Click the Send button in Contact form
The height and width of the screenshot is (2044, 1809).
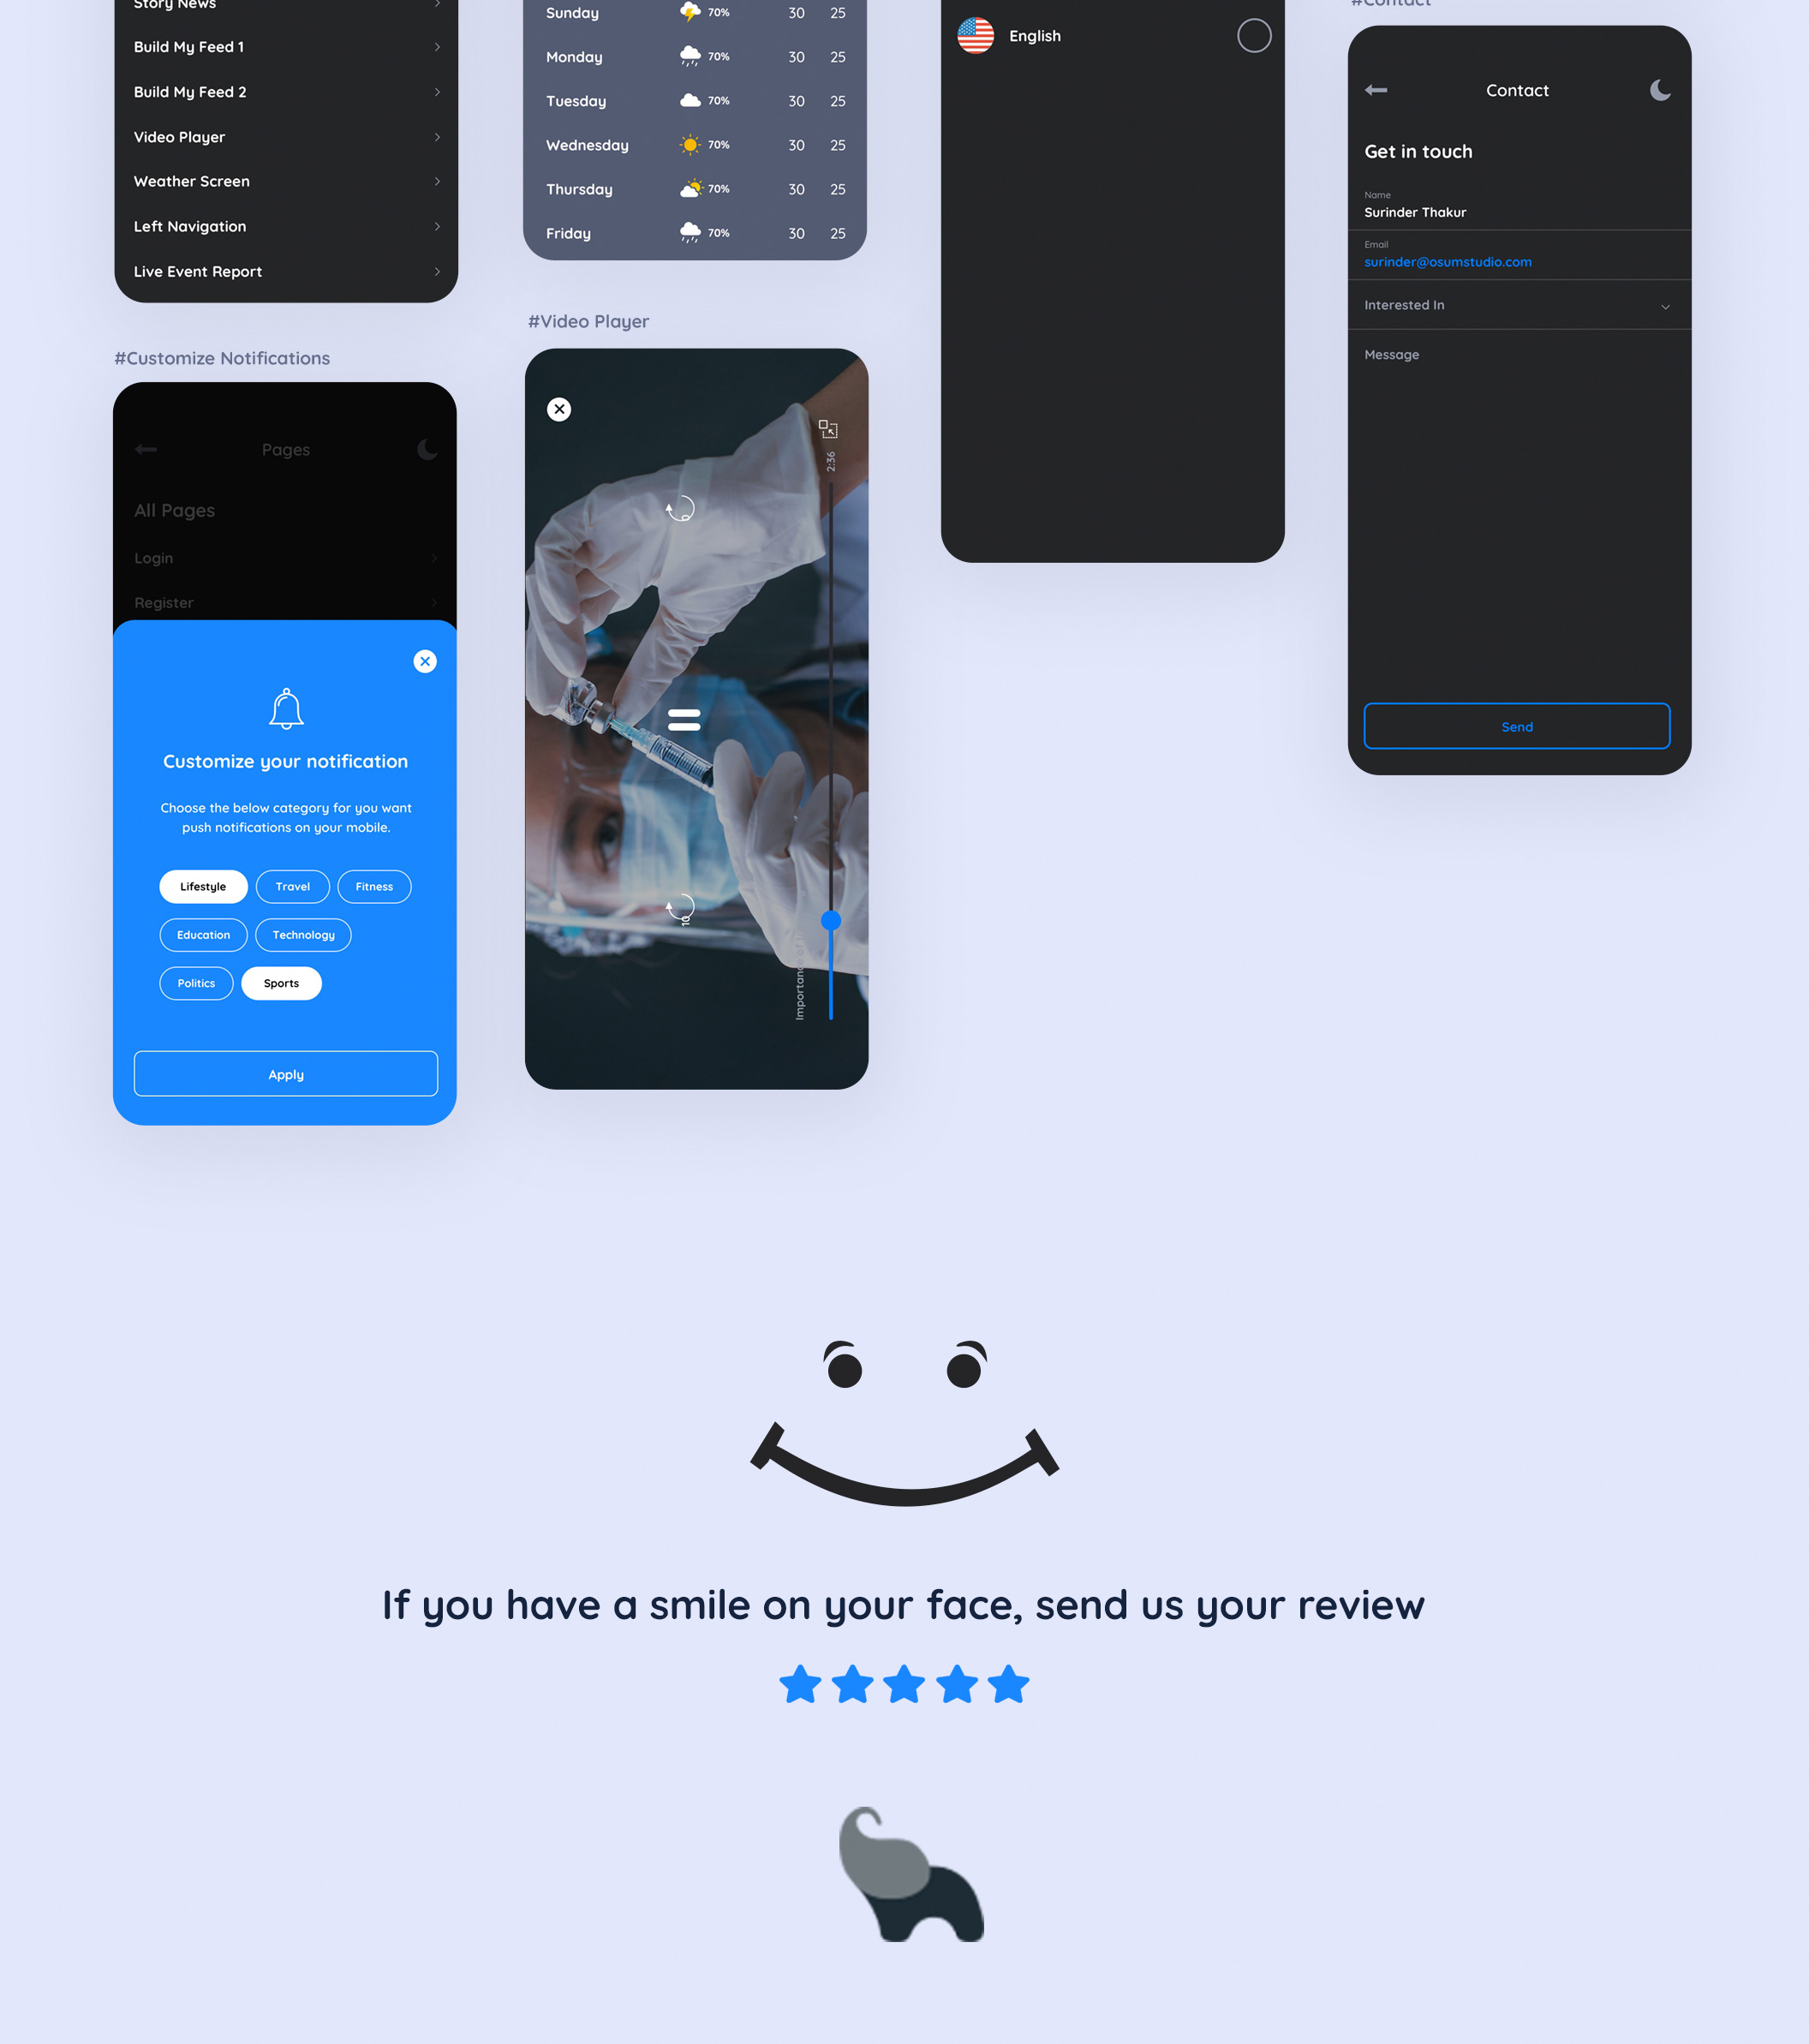tap(1516, 726)
